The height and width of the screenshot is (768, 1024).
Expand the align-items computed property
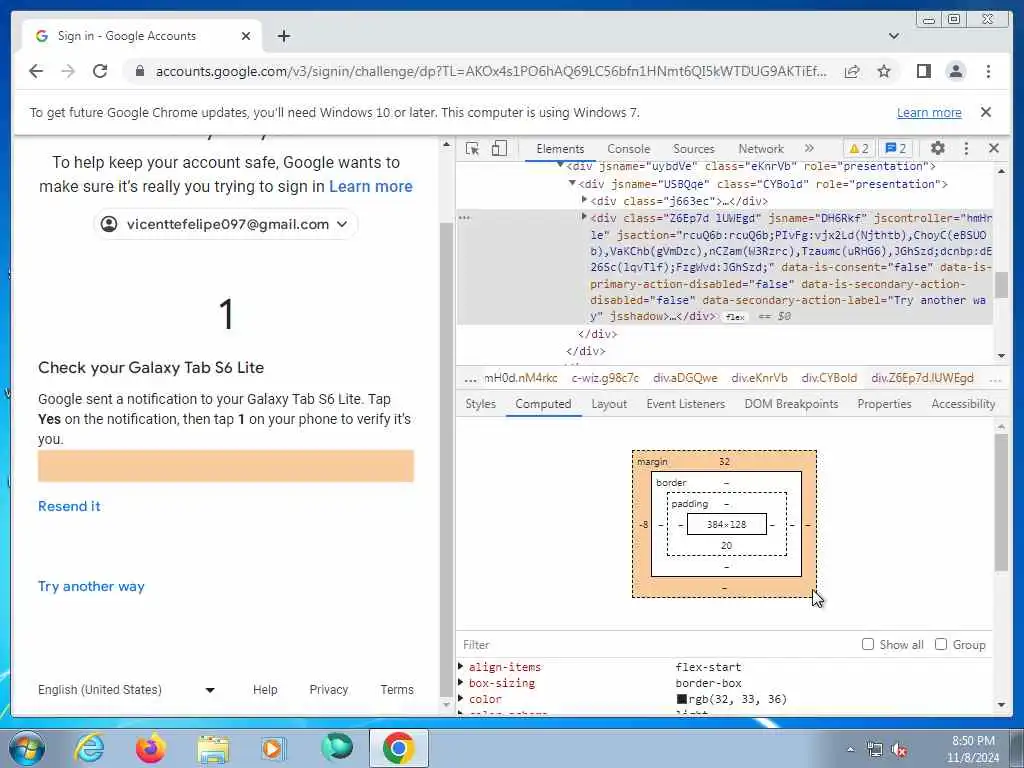(461, 666)
